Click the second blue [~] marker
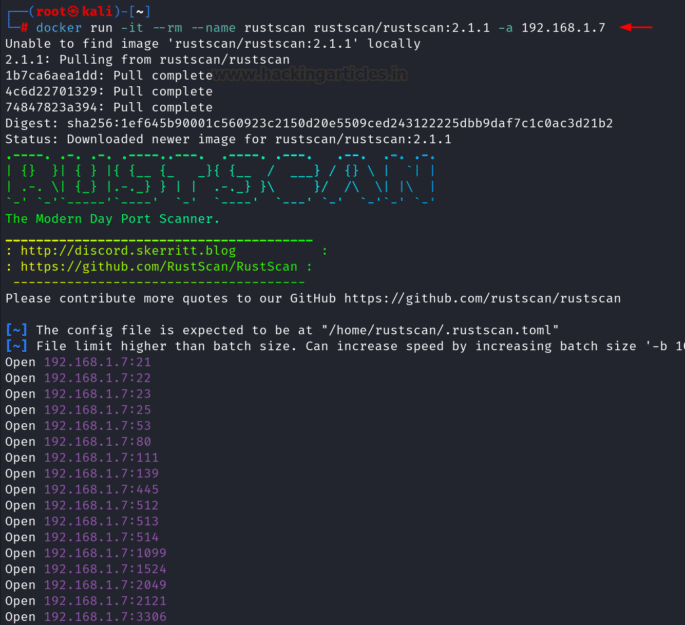This screenshot has height=625, width=685. (17, 346)
